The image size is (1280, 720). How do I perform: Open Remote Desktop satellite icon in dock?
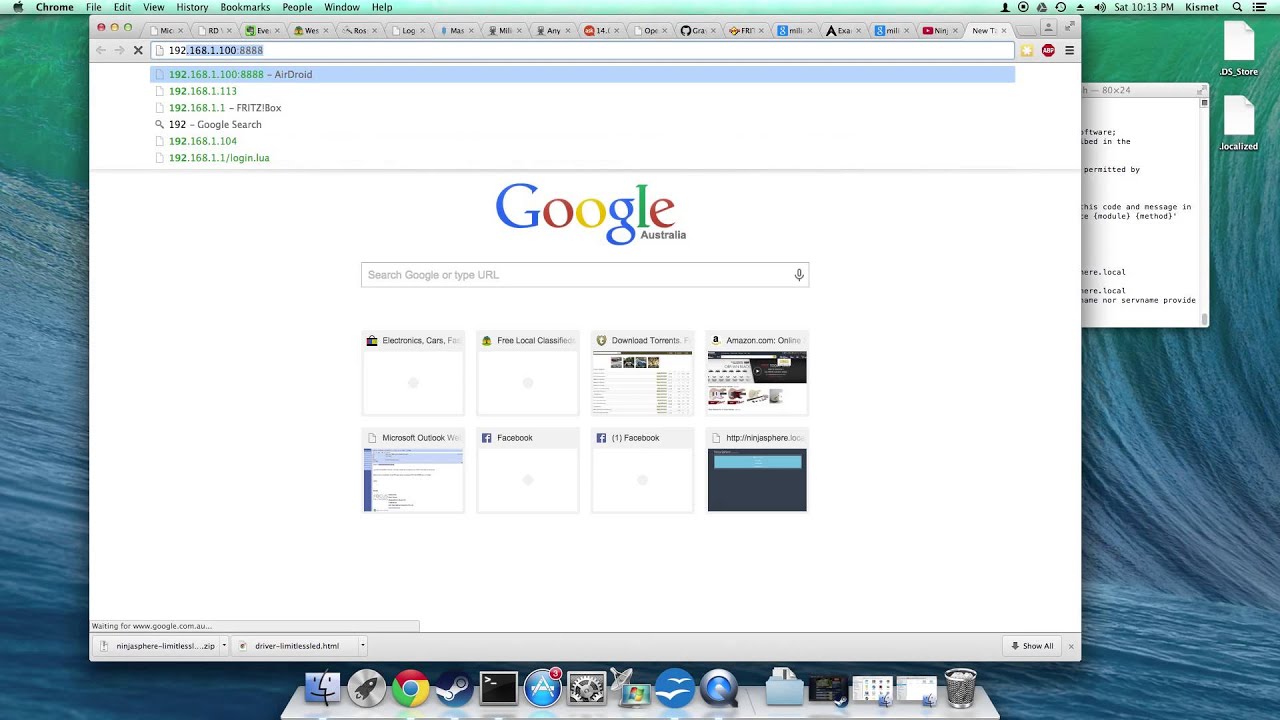631,688
